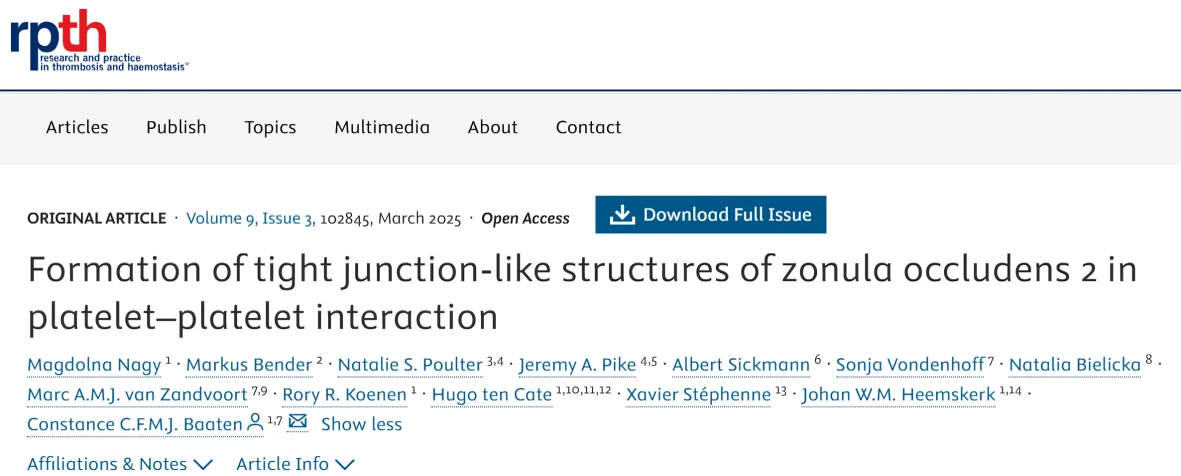Click the RPTH journal logo

(x=98, y=42)
